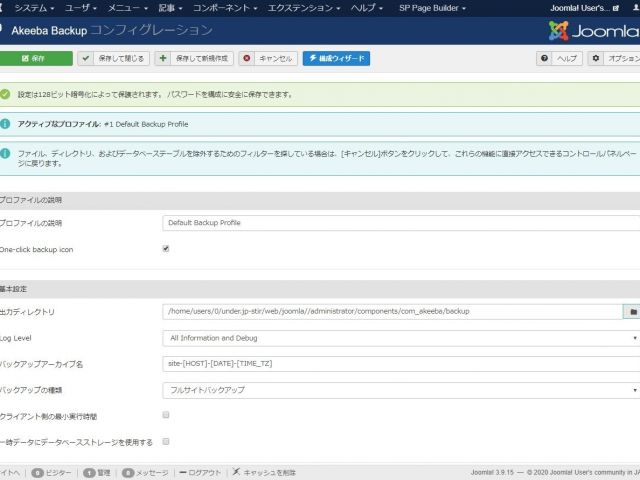Click the broom icon for cache clear
Screen dimensions: 640x480
[236, 472]
